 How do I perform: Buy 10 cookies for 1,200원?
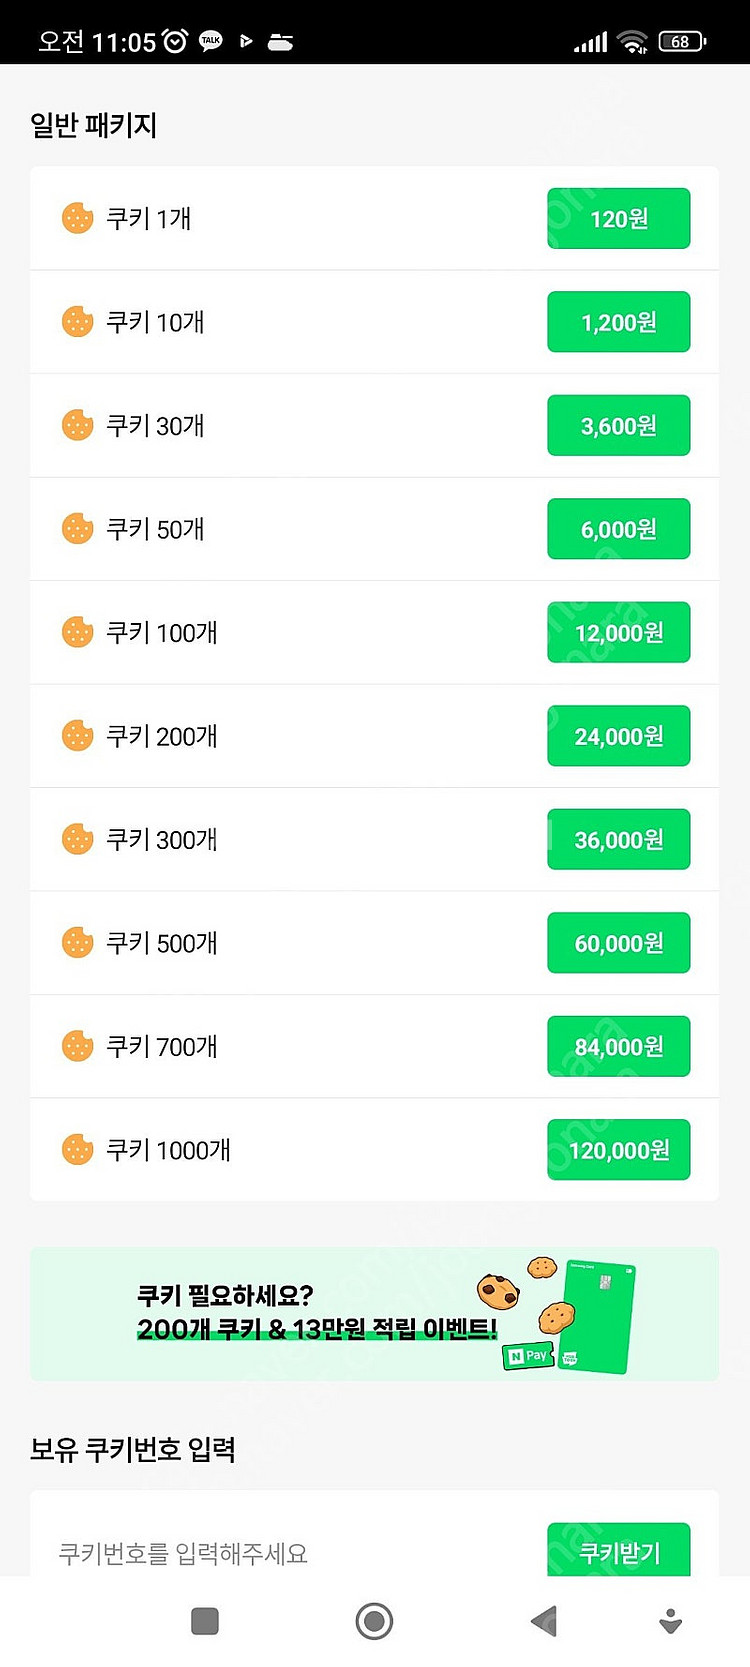619,322
